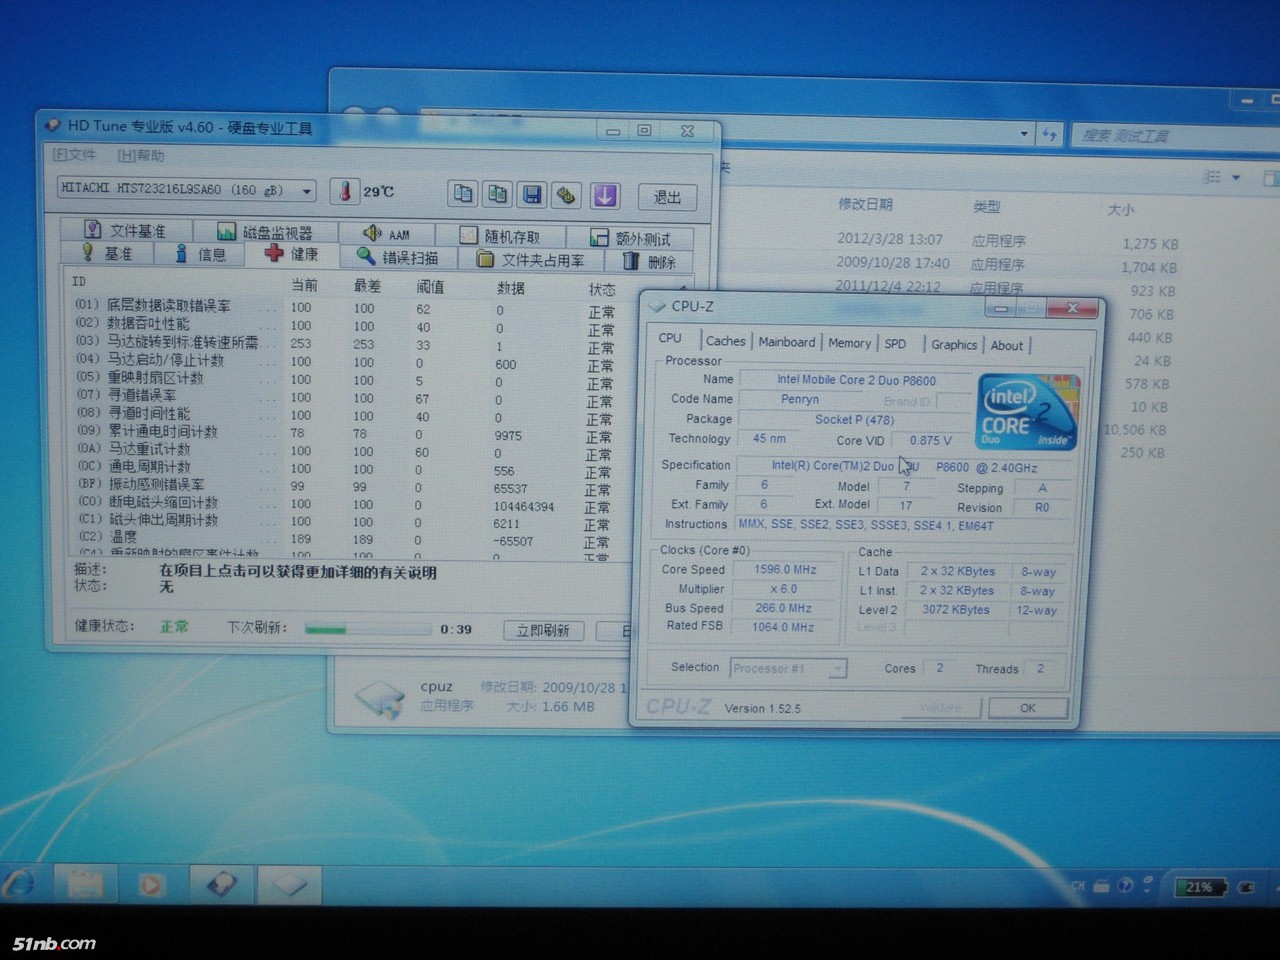The image size is (1280, 960).
Task: Open CPU-Z Mainboard tab
Action: 787,342
